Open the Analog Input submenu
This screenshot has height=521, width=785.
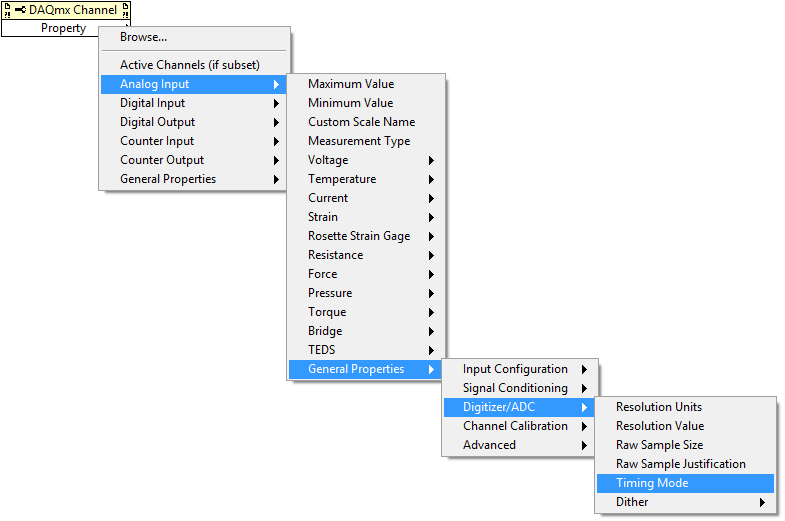[194, 84]
